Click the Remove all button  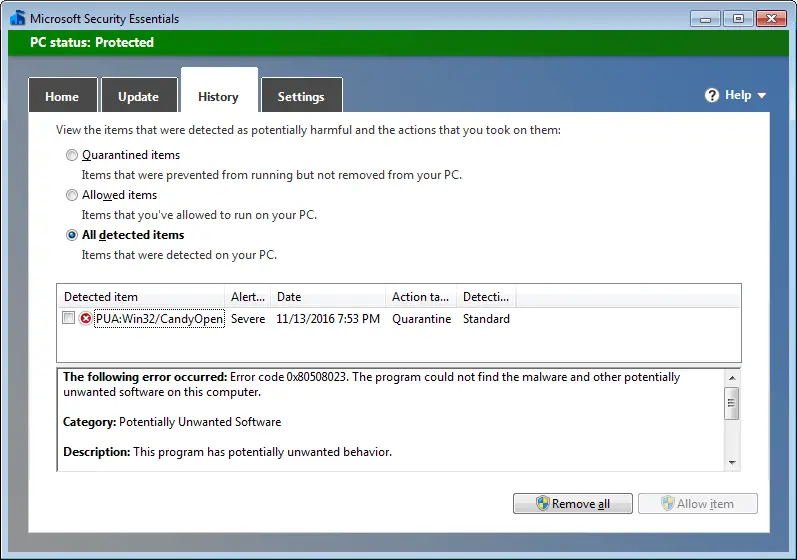tap(573, 504)
